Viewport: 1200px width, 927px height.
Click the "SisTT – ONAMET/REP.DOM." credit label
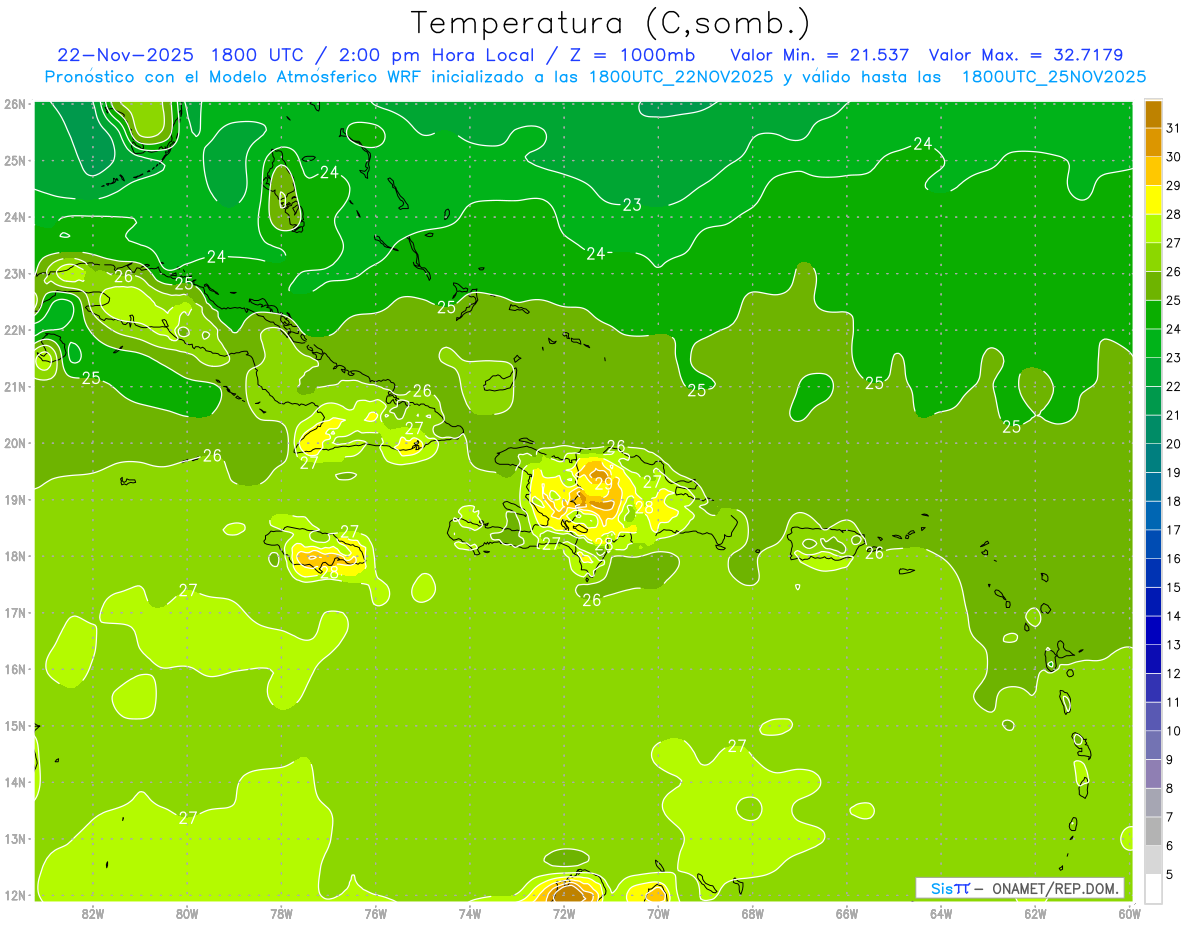(x=1020, y=888)
